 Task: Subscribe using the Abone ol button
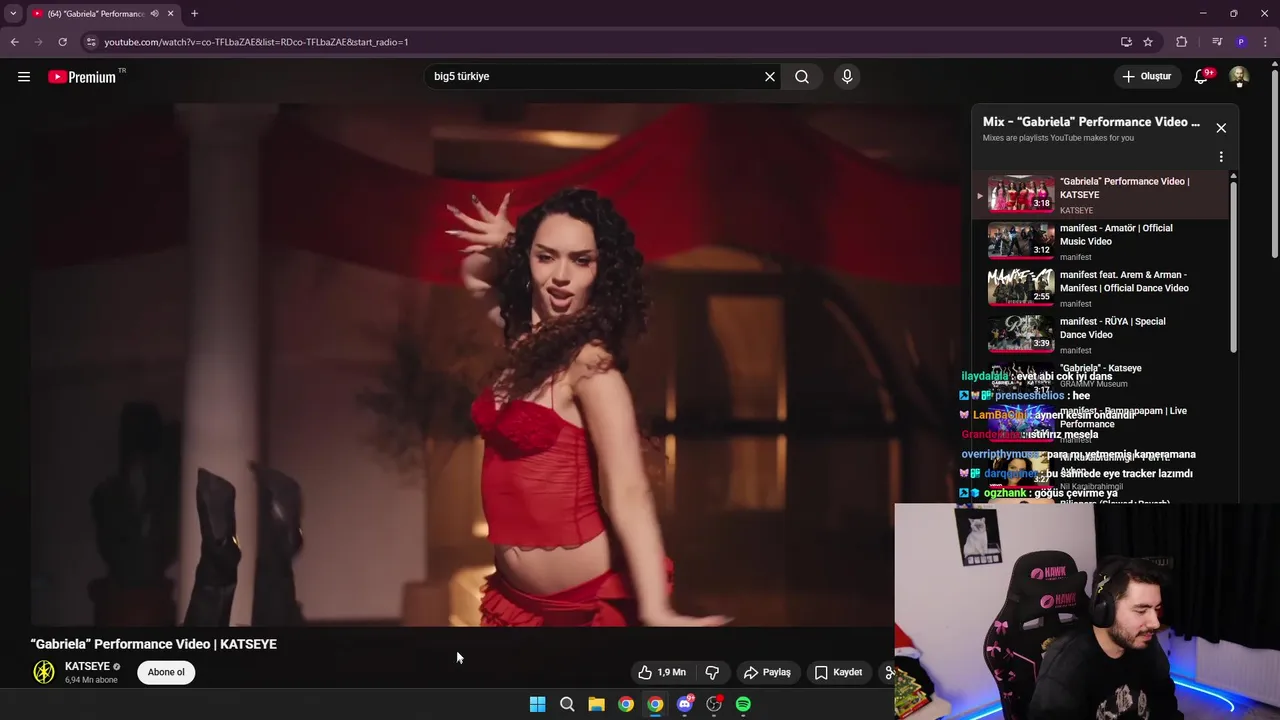point(166,673)
